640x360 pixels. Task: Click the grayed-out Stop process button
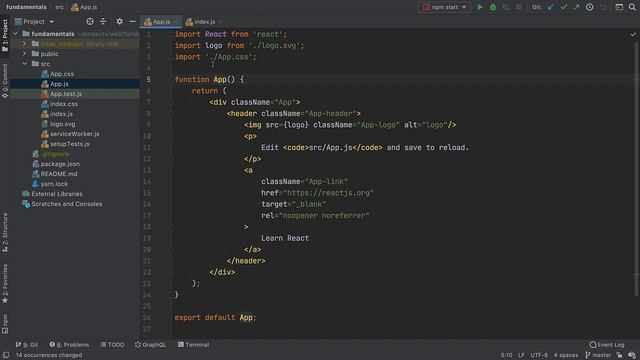pos(519,7)
